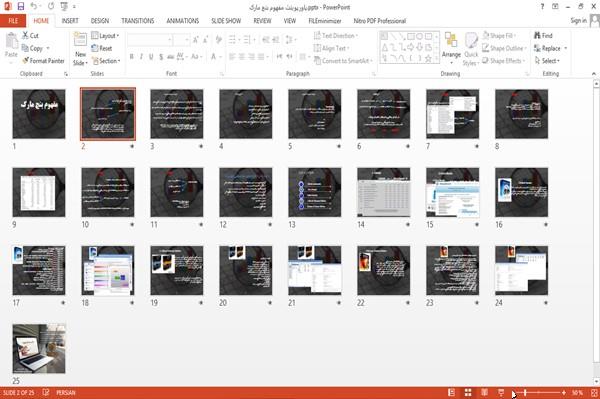
Task: Select slide 9 thumbnail with table
Action: pos(39,192)
